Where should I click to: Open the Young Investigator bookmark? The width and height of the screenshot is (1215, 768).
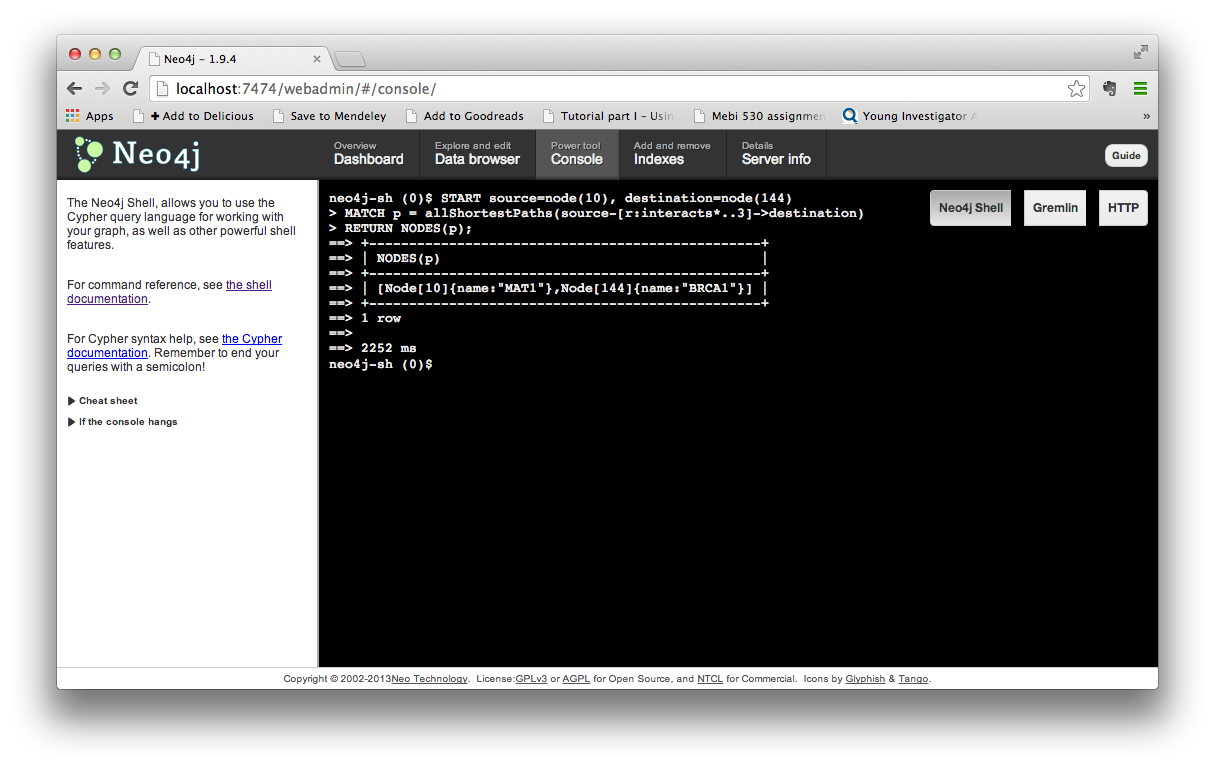[x=910, y=116]
